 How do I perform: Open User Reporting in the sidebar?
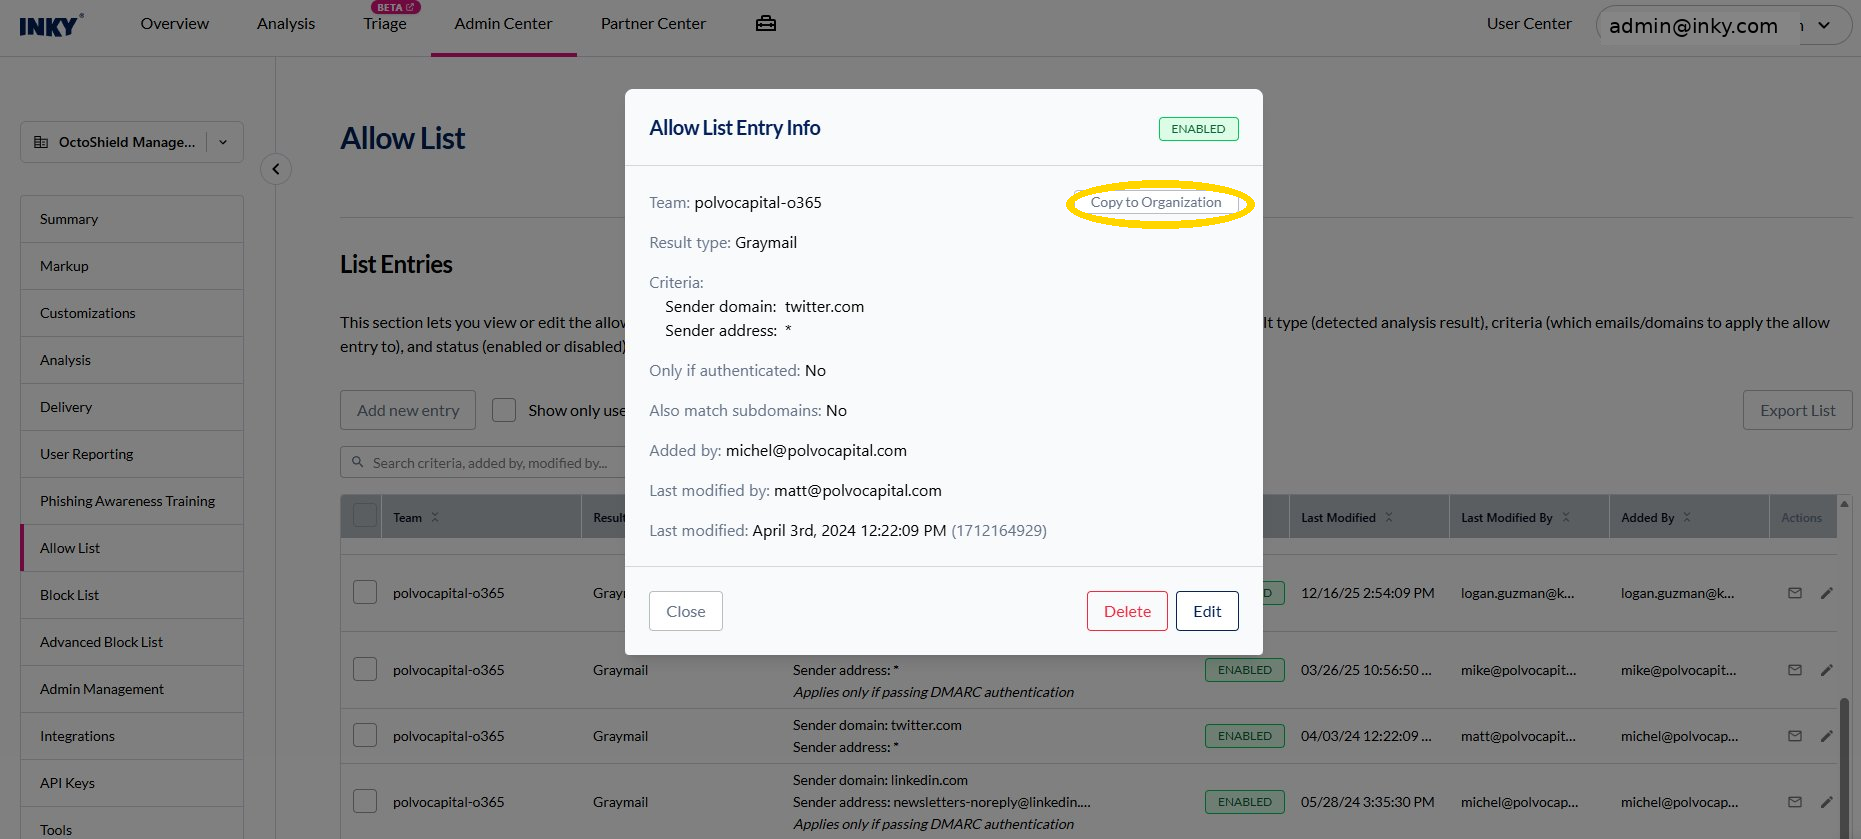pos(132,454)
